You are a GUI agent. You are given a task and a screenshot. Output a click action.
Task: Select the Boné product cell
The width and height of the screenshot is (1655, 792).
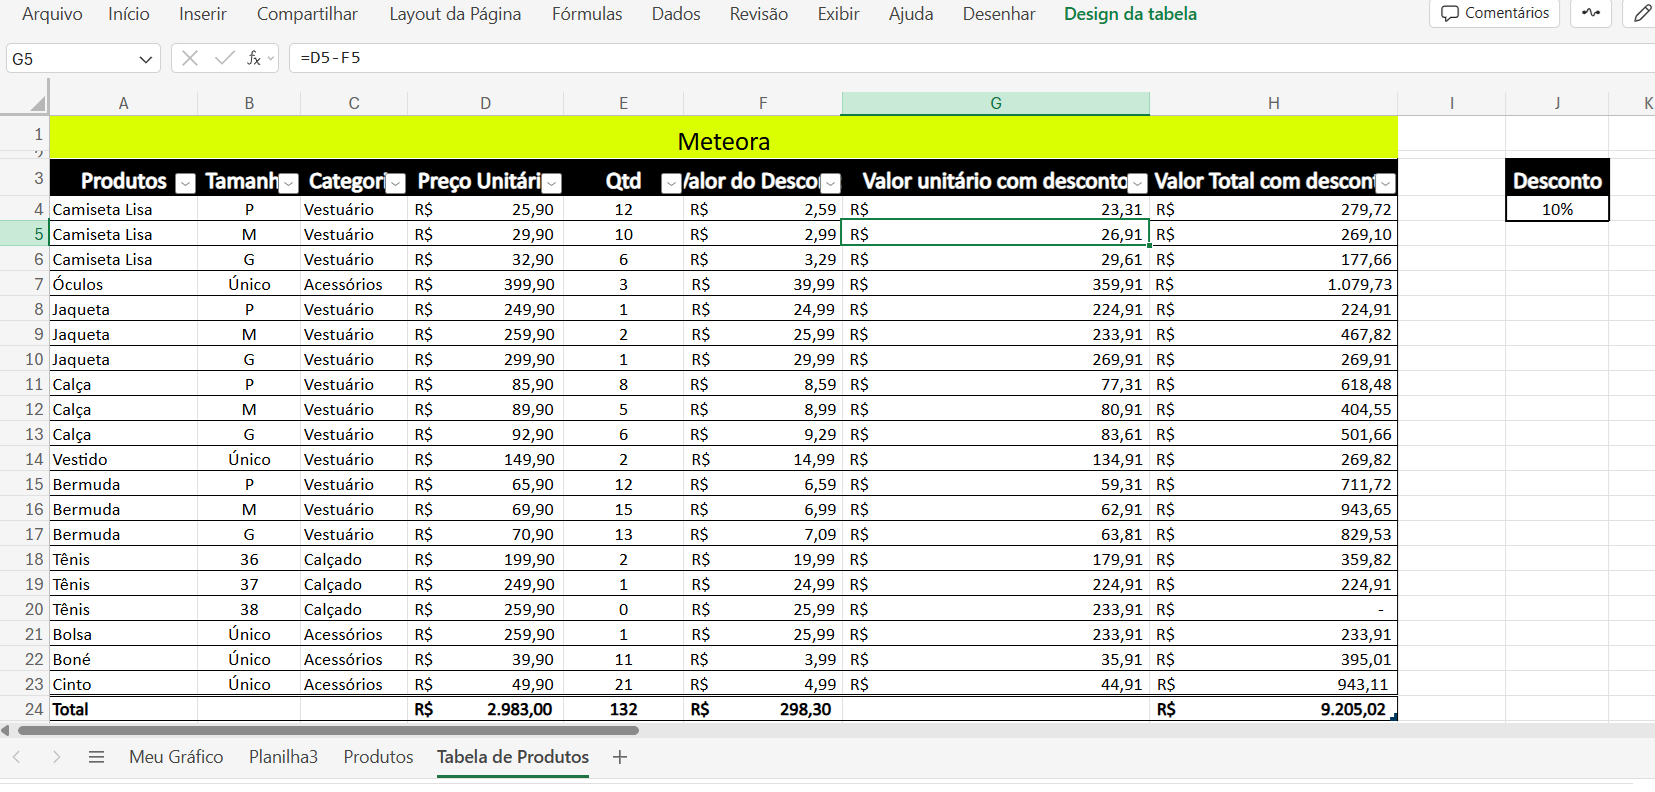point(123,659)
